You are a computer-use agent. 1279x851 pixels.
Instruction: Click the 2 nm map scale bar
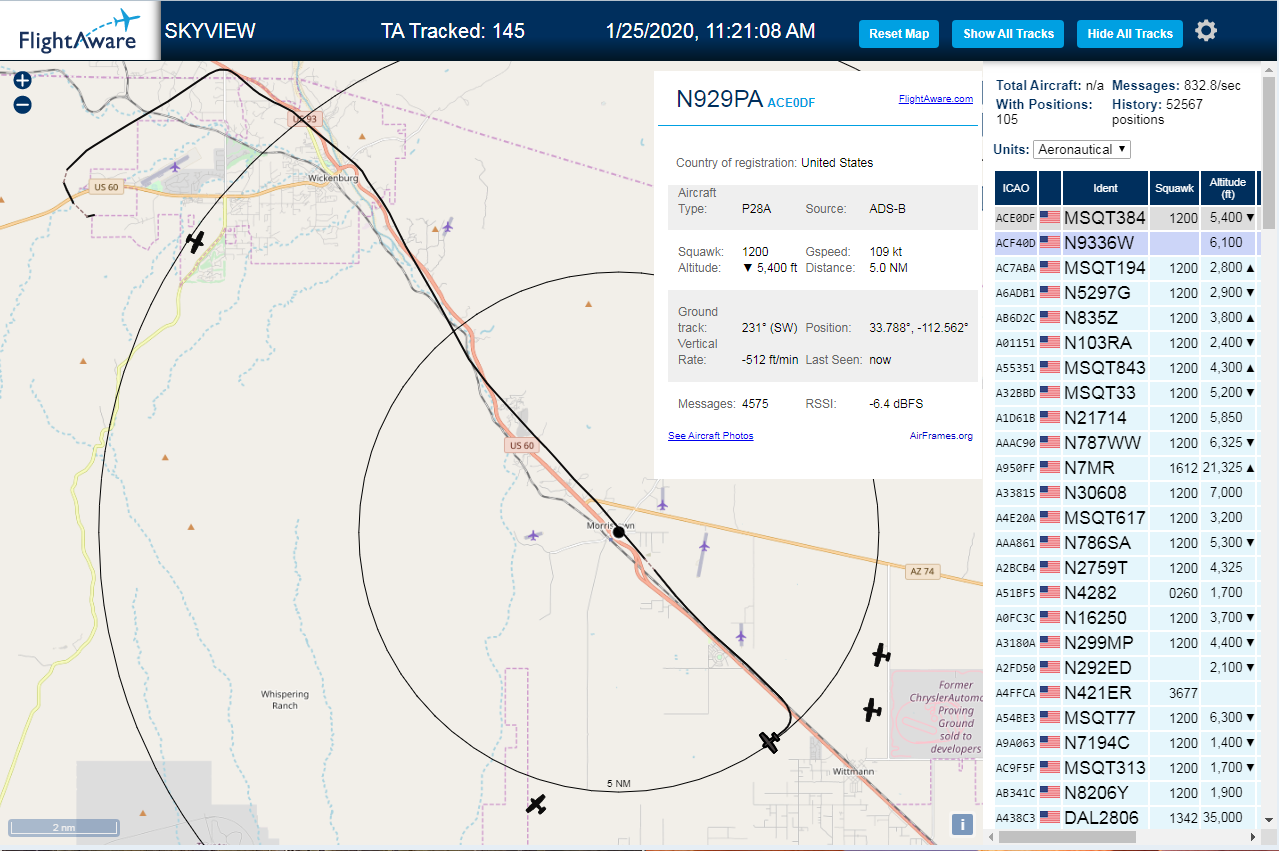click(64, 828)
